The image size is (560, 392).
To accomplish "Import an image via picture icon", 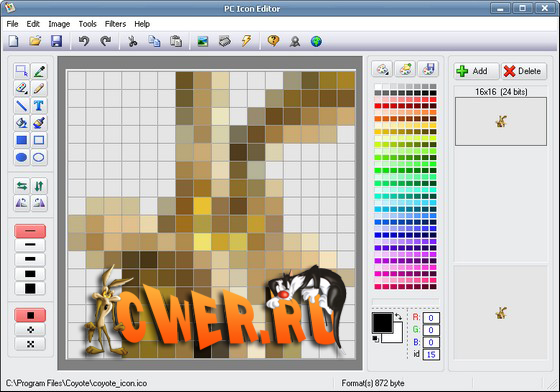I will coord(202,41).
